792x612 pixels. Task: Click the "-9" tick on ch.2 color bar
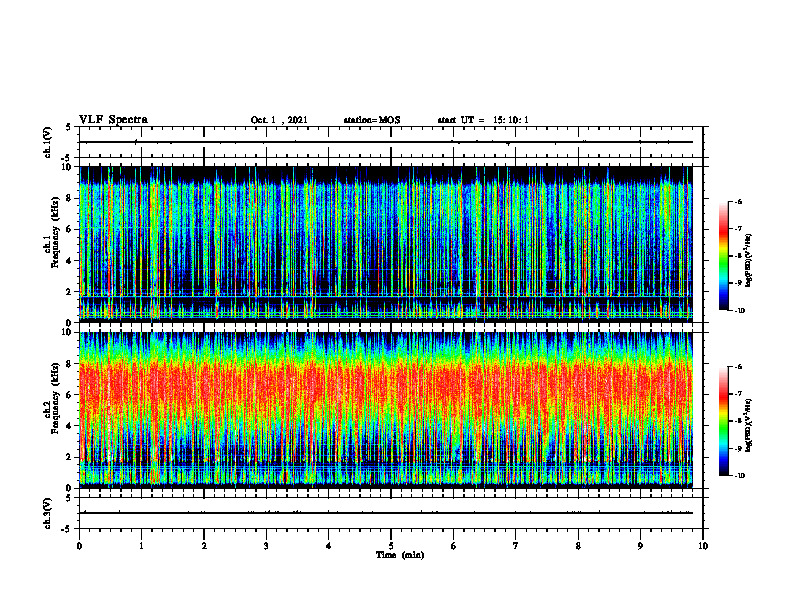click(738, 448)
